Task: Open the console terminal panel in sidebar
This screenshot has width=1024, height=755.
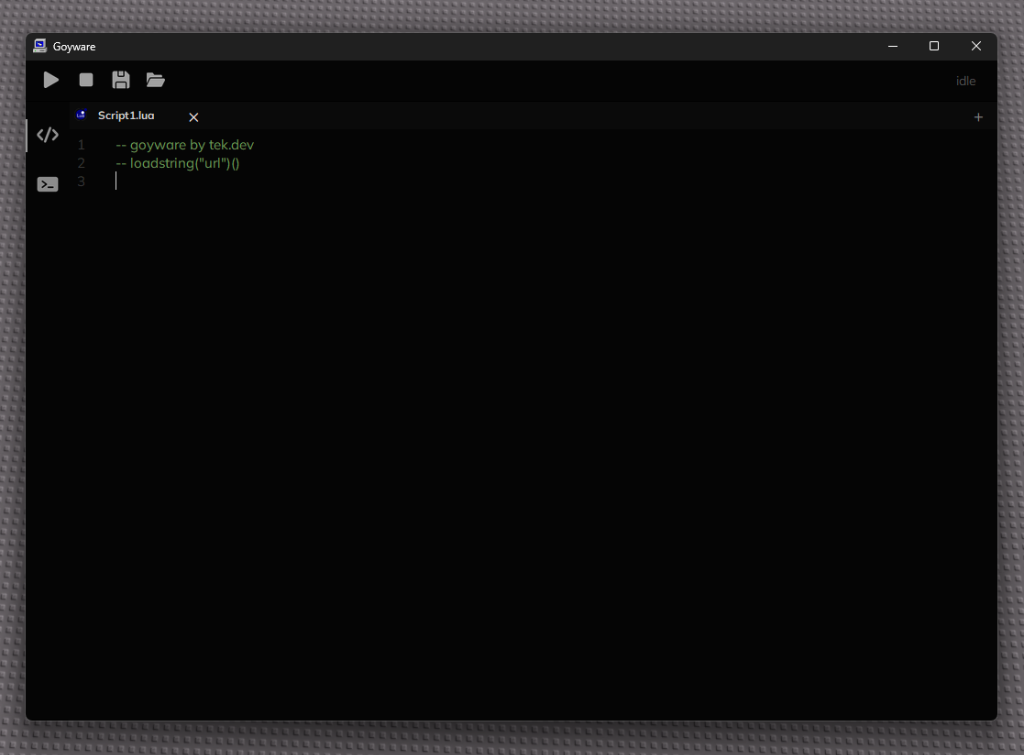Action: point(48,184)
